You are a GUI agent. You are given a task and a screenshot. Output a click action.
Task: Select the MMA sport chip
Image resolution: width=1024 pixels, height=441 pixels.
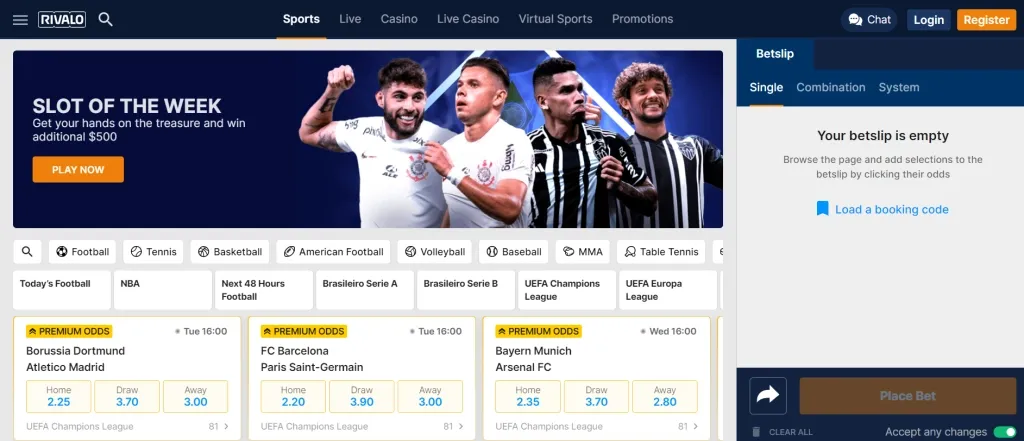tap(583, 252)
